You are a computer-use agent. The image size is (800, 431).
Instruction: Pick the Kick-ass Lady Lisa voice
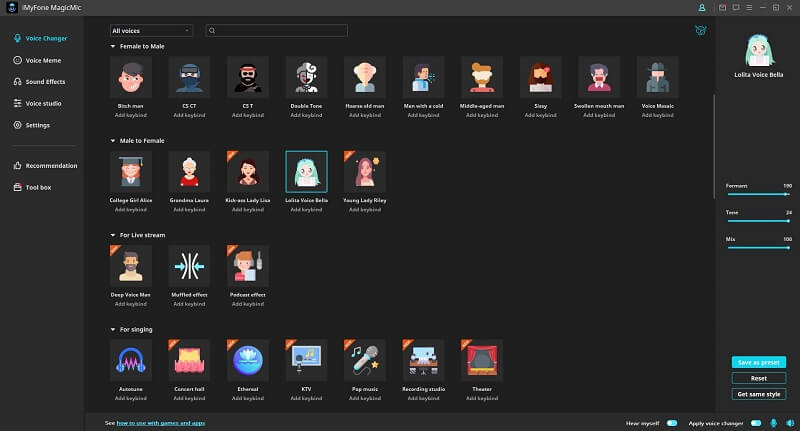point(247,171)
